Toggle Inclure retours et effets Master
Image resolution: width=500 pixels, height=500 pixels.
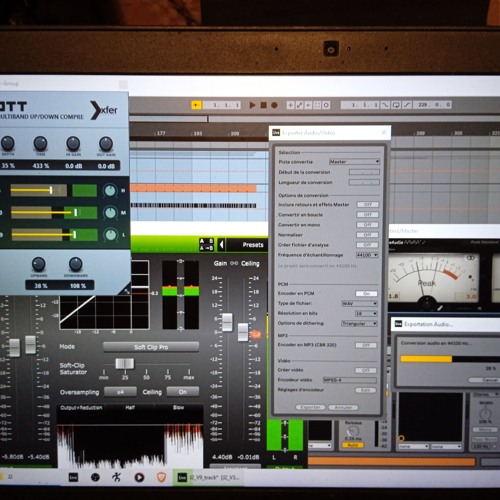[367, 205]
